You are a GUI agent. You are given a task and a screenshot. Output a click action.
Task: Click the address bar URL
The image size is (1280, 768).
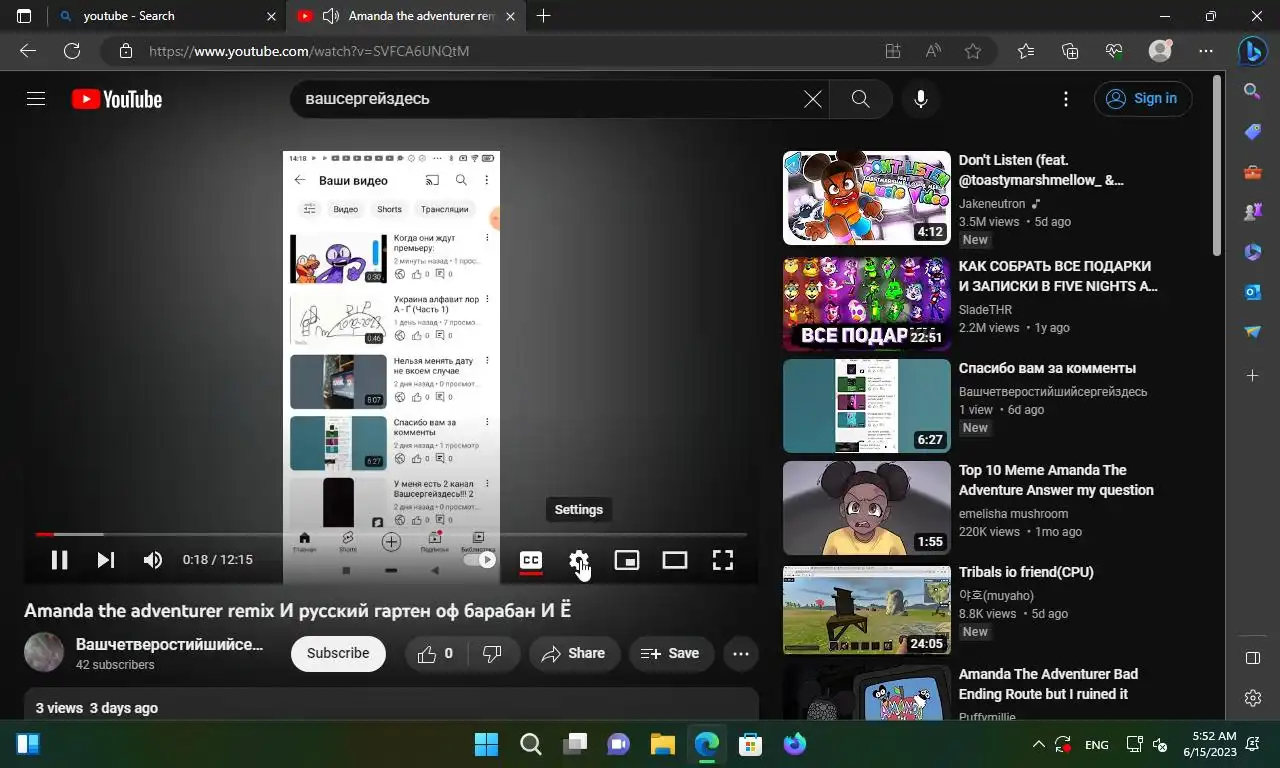click(309, 51)
